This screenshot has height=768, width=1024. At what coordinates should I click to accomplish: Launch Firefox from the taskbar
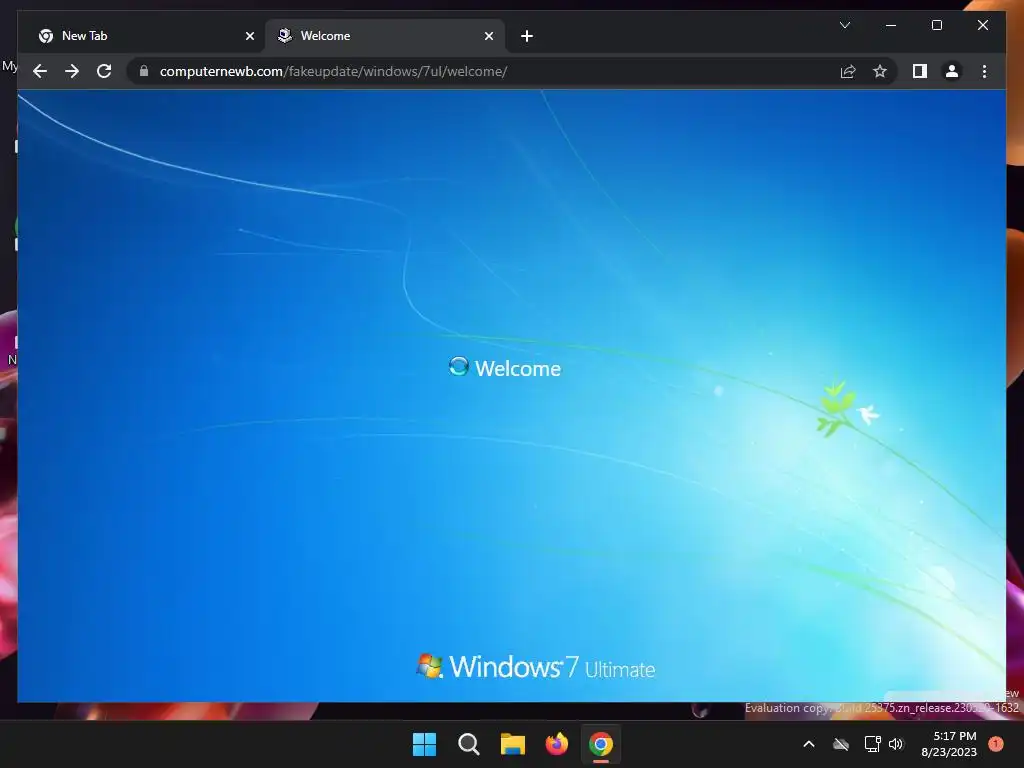pyautogui.click(x=556, y=744)
